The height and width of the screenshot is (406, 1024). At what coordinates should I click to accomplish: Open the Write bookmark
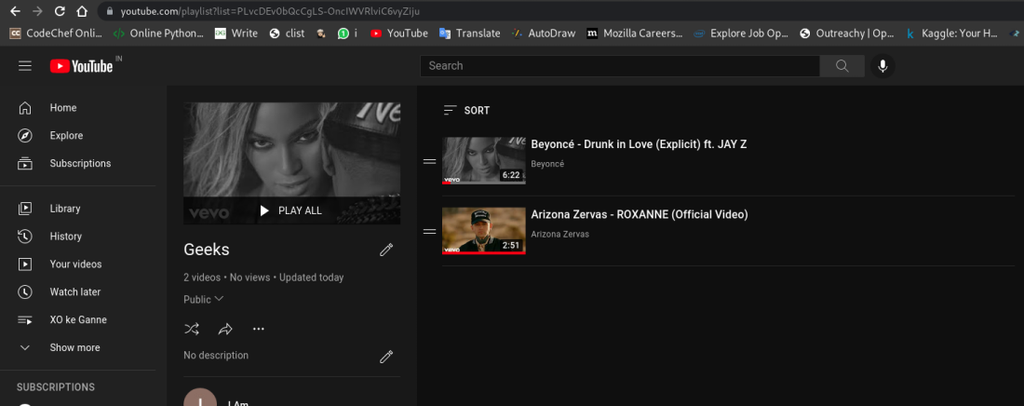(236, 33)
